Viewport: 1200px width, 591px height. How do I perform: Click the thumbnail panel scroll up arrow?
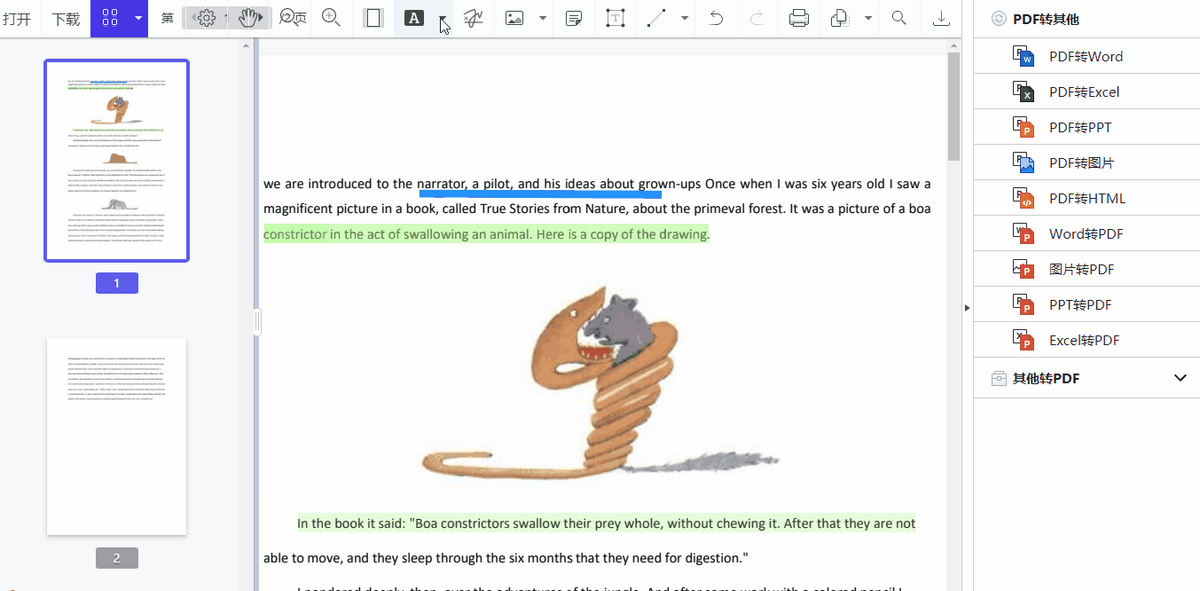(246, 46)
